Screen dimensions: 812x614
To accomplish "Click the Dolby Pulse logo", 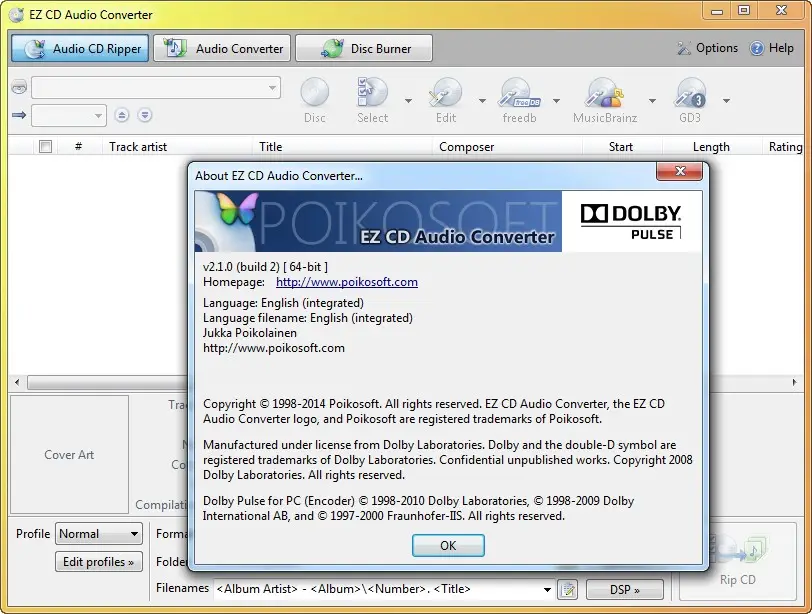I will 631,221.
